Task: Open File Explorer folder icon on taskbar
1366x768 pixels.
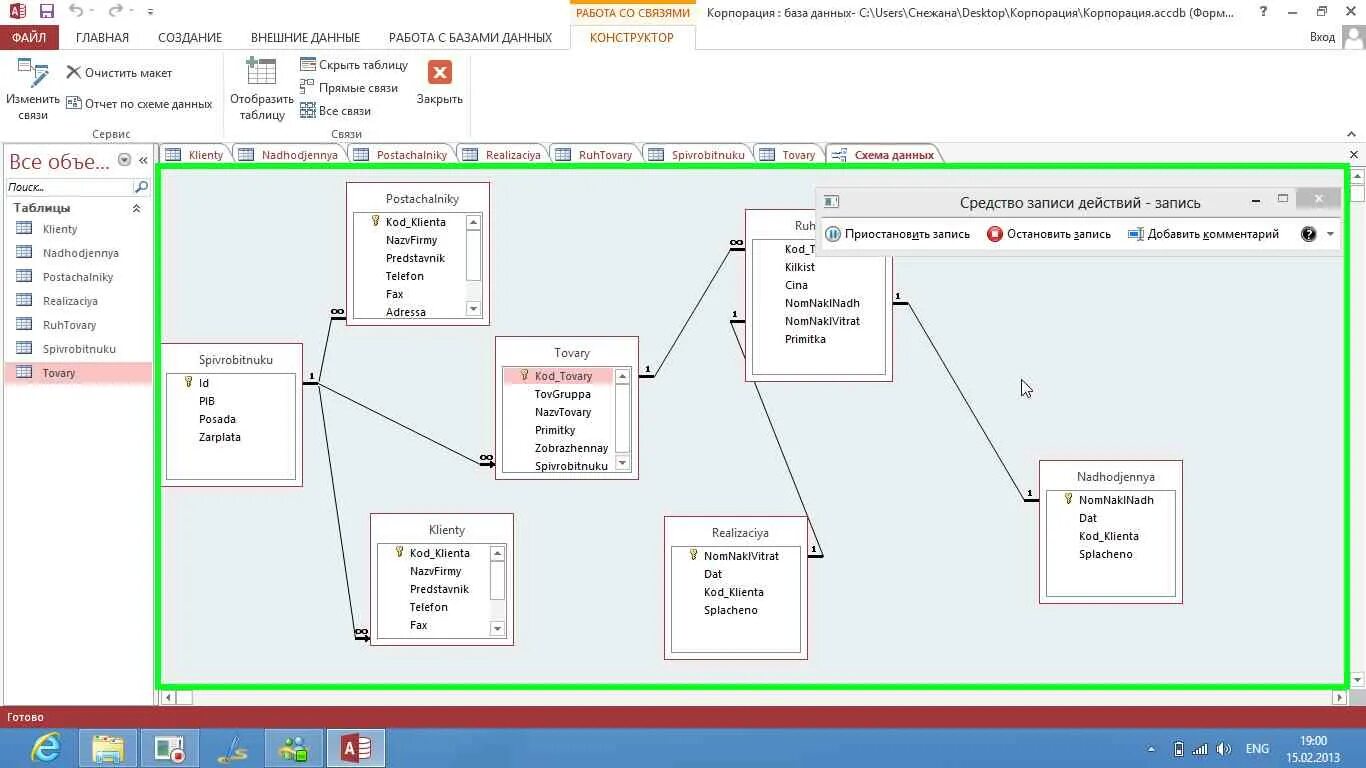Action: 108,748
